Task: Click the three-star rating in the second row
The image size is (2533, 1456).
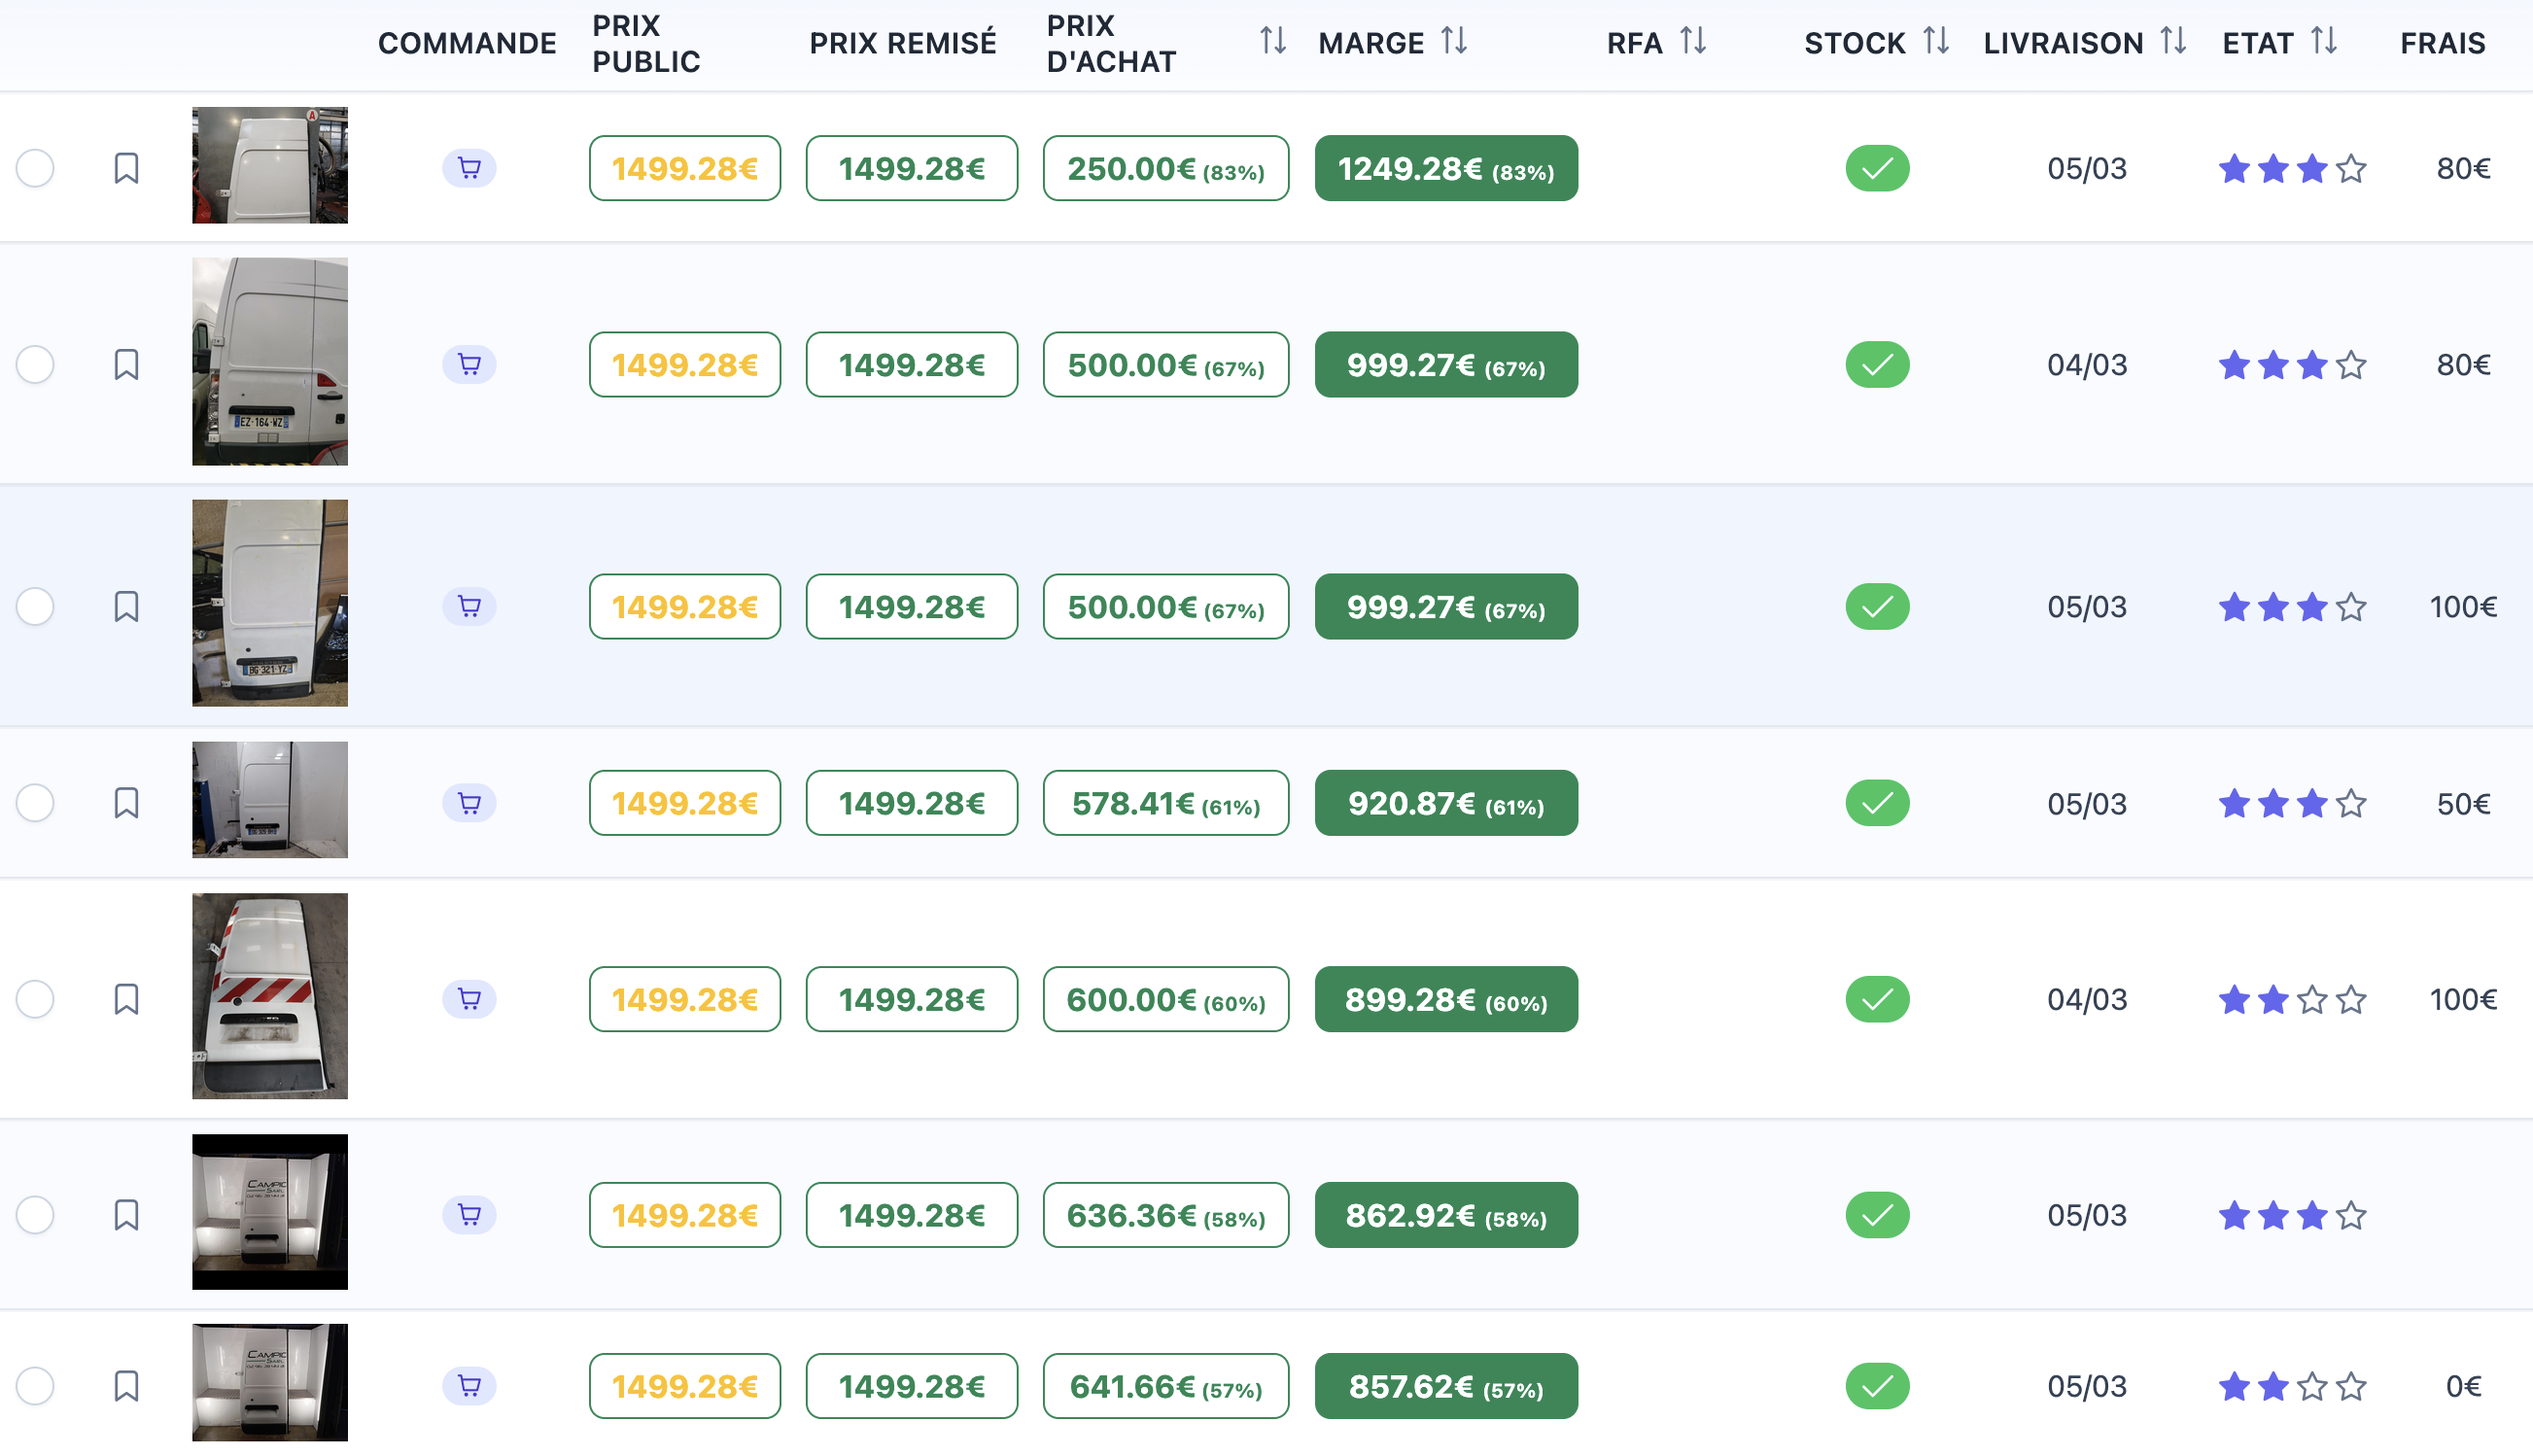Action: [2291, 365]
